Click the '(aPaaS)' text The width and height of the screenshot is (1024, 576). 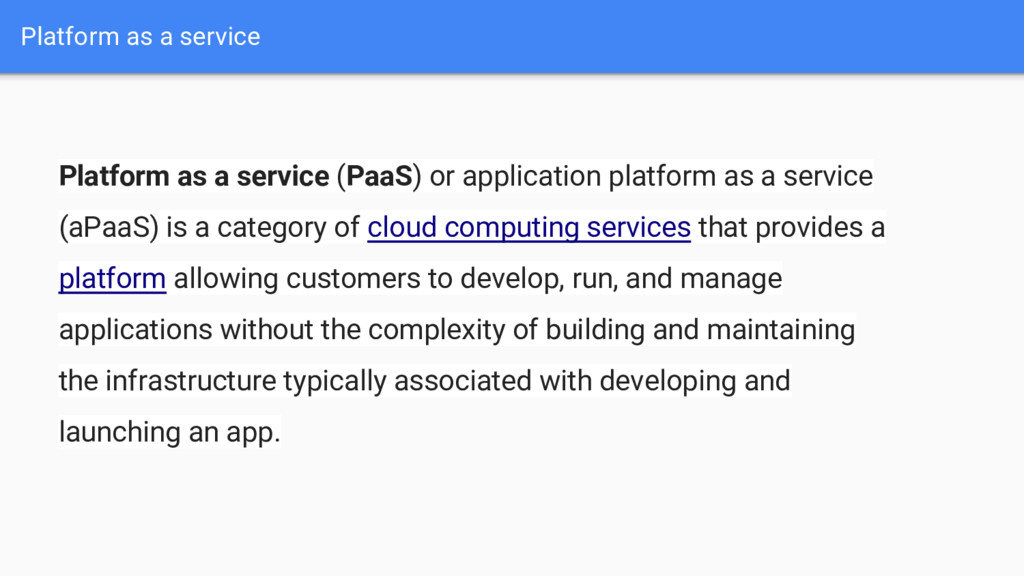pyautogui.click(x=109, y=228)
